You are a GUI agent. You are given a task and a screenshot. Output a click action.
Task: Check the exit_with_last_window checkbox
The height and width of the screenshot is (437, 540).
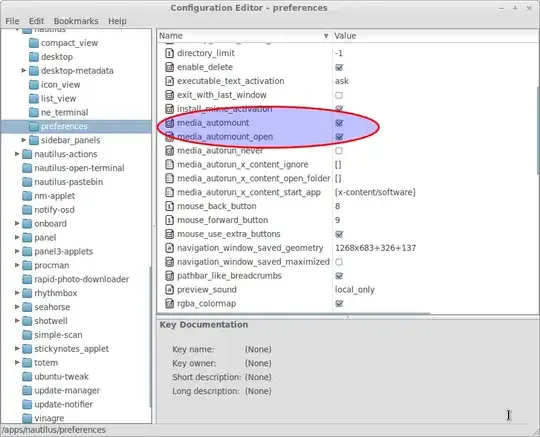click(339, 95)
